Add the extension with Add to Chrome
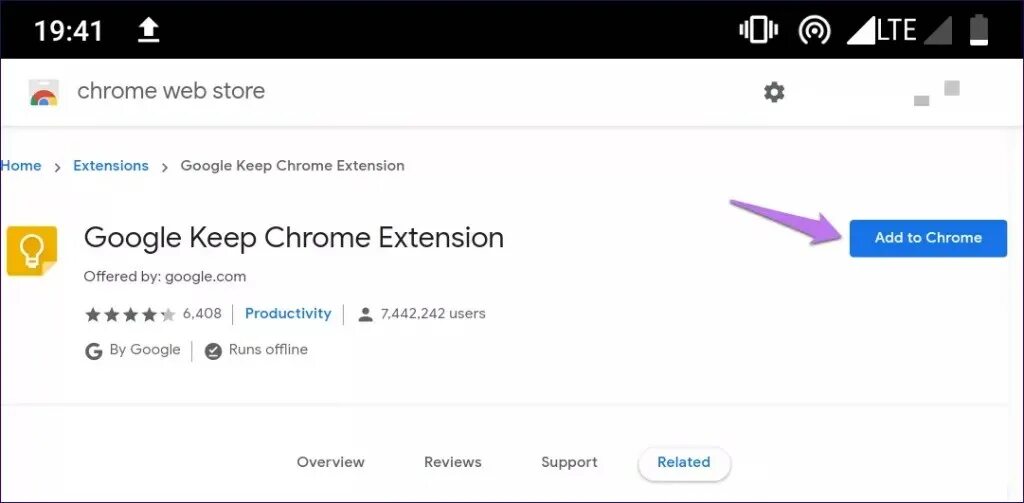Viewport: 1024px width, 503px height. (x=928, y=238)
